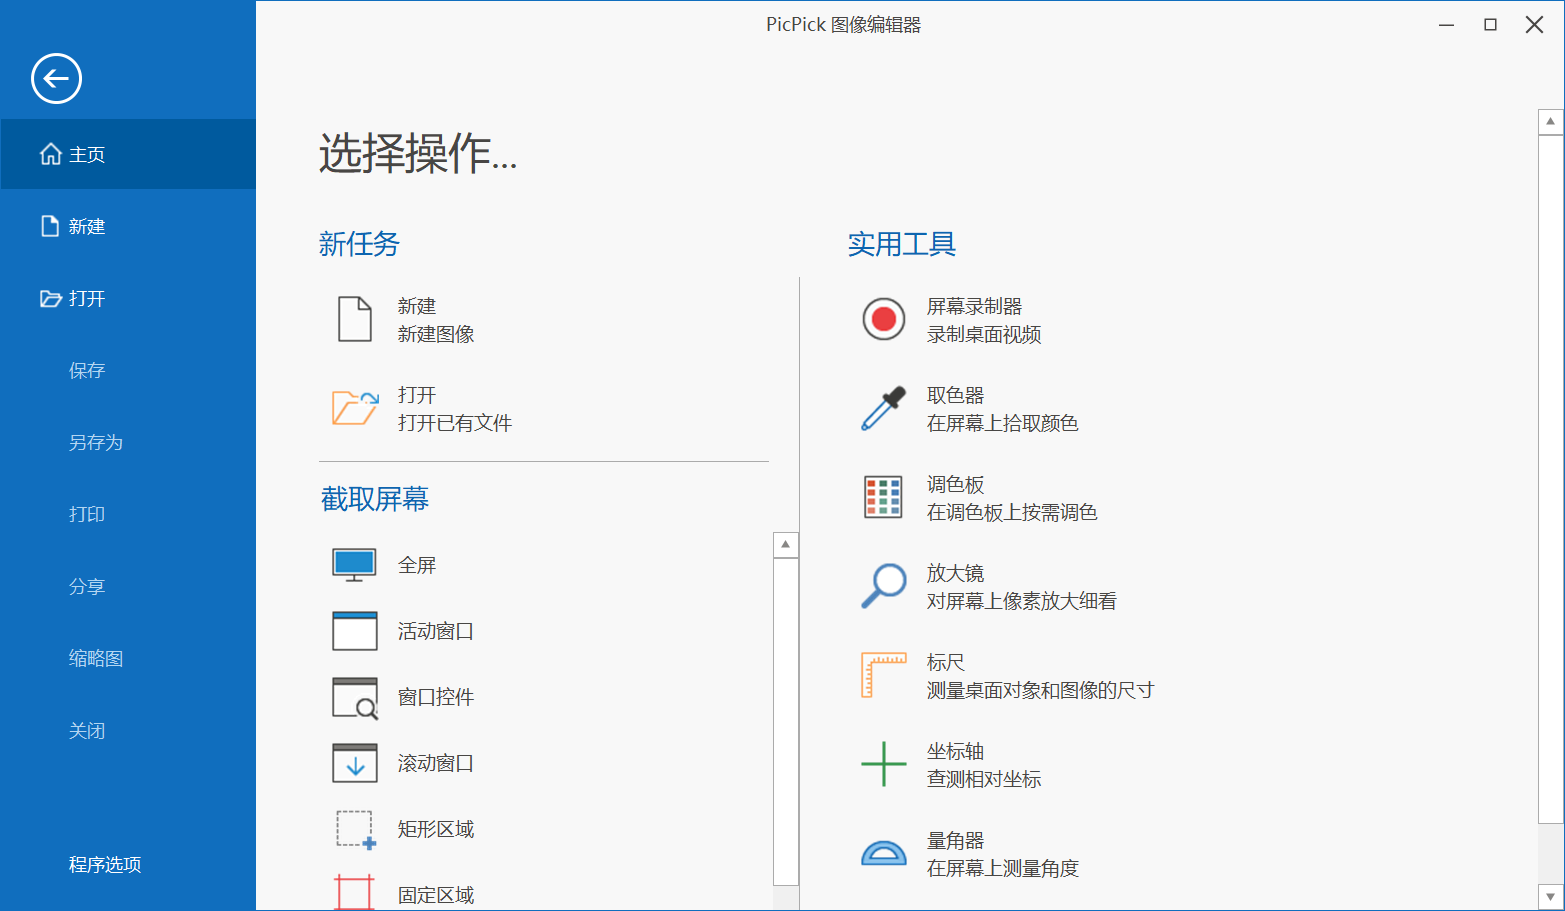Image resolution: width=1565 pixels, height=911 pixels.
Task: Click the capture list scrollbar thumb
Action: (x=786, y=721)
